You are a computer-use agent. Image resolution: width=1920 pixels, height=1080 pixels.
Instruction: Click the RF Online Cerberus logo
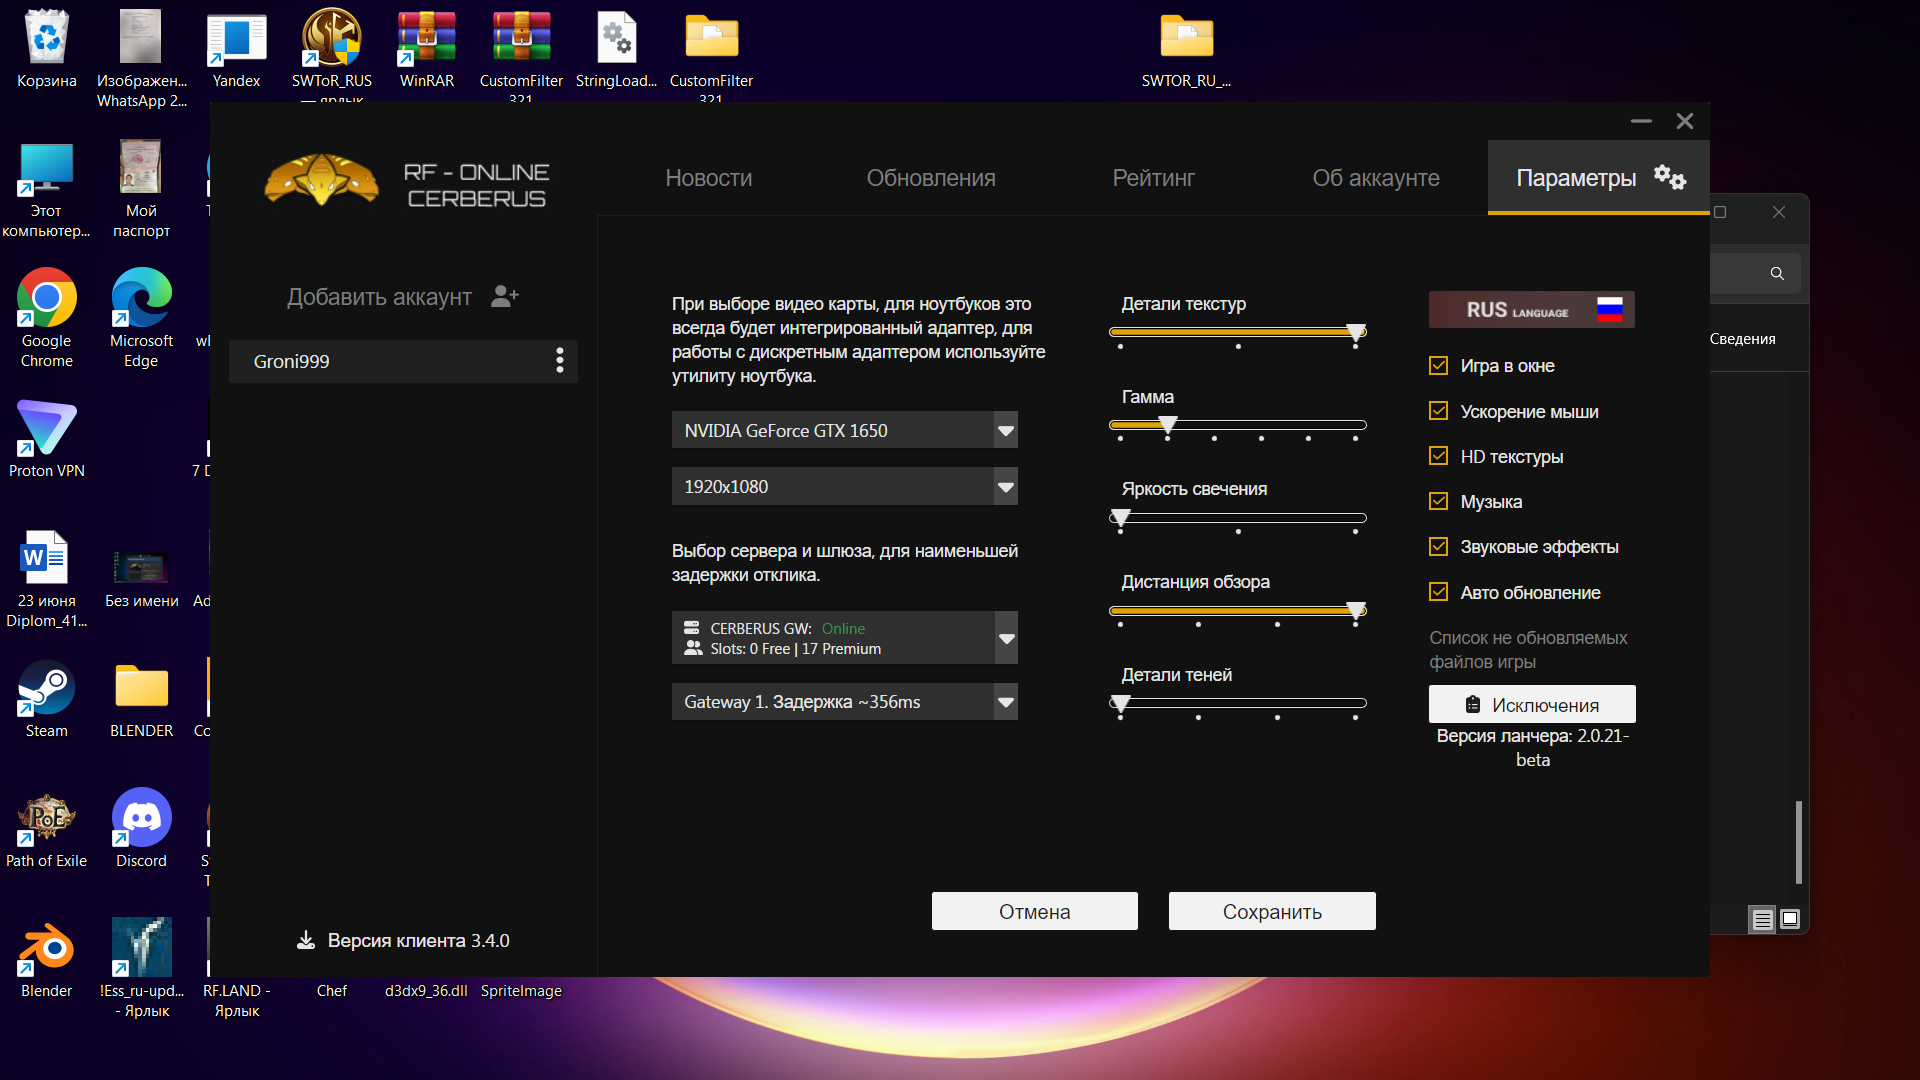(407, 181)
